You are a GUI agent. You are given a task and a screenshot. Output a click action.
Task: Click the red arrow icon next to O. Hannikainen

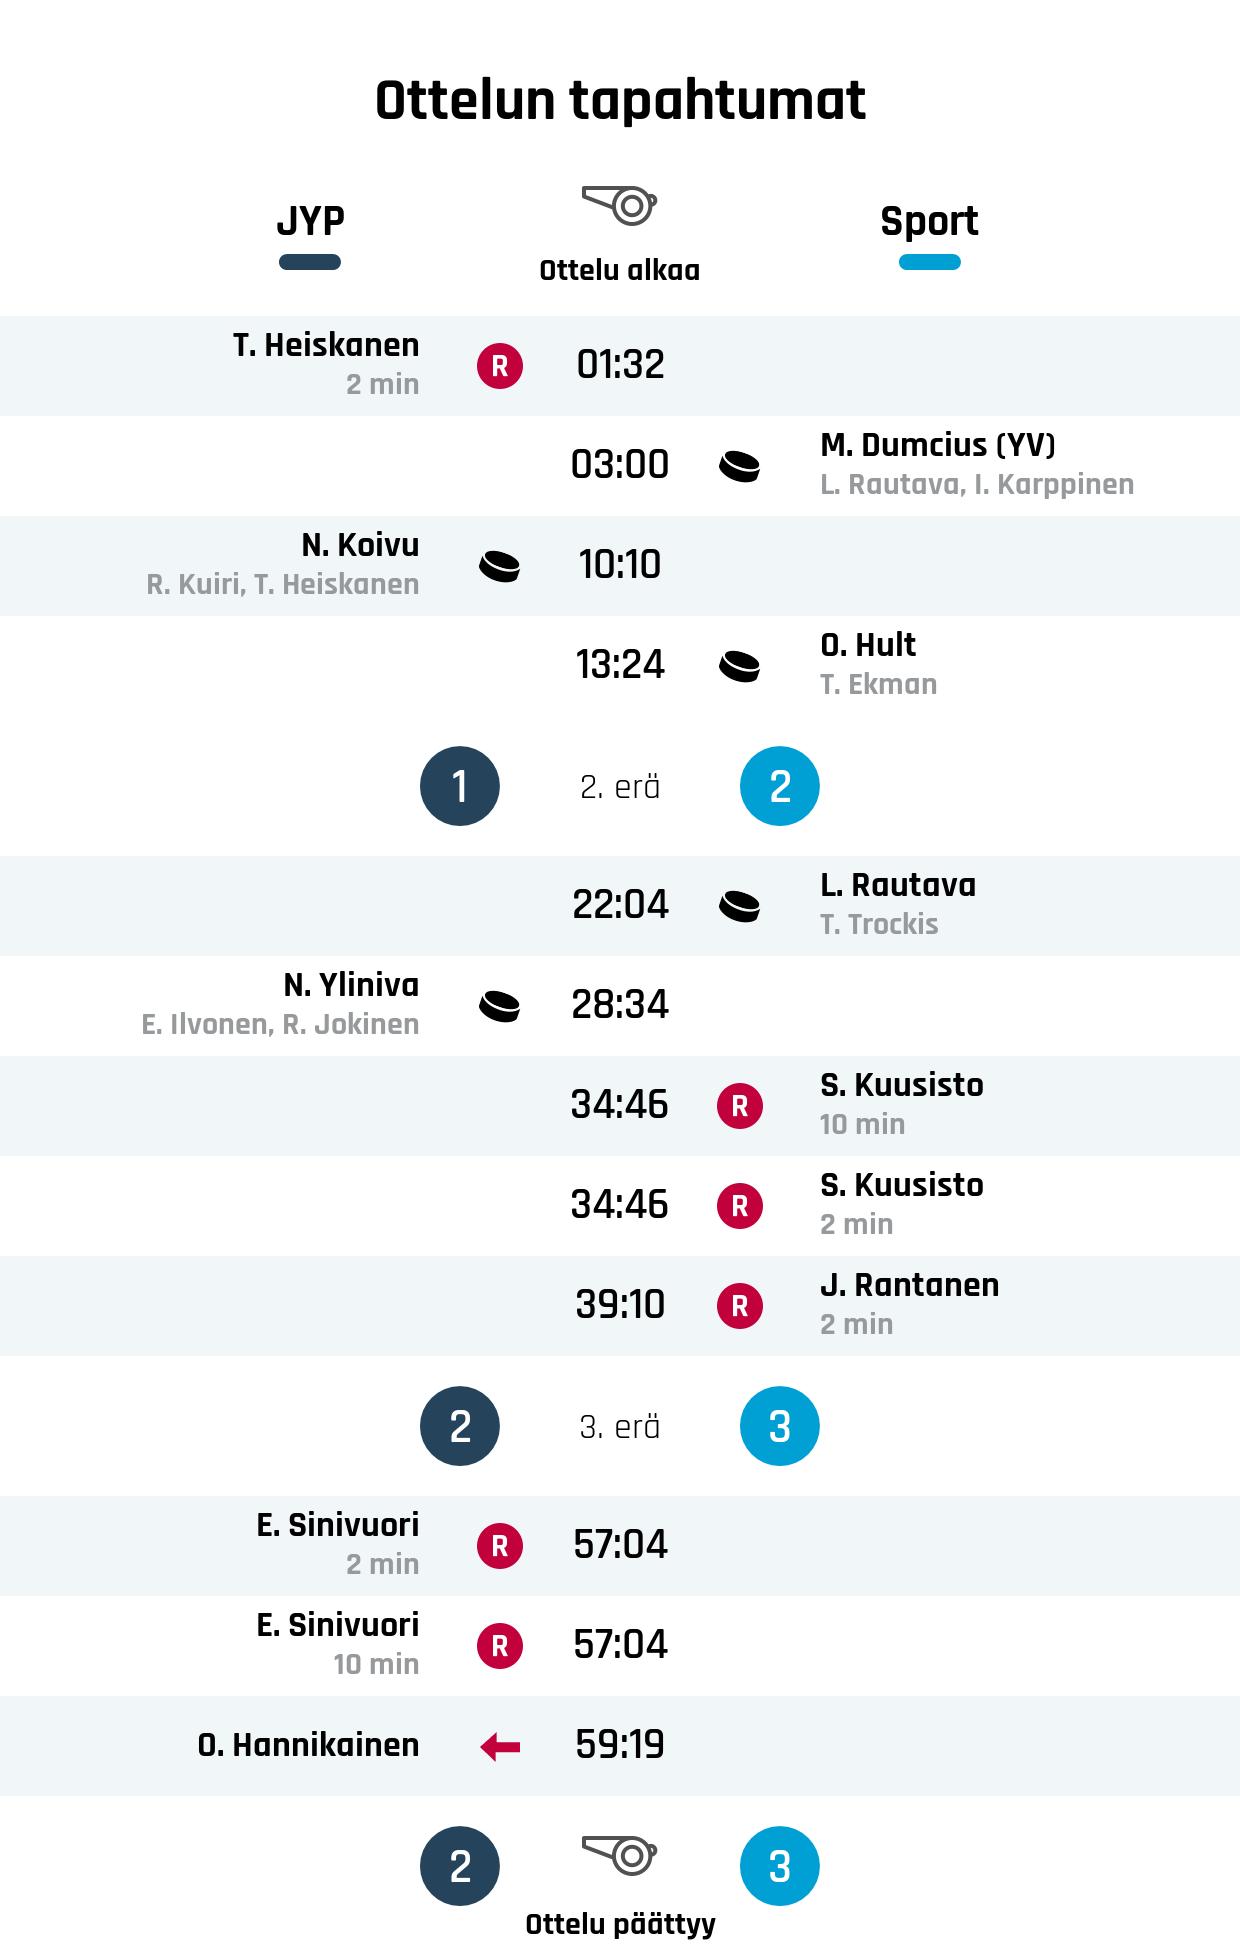click(x=500, y=1747)
